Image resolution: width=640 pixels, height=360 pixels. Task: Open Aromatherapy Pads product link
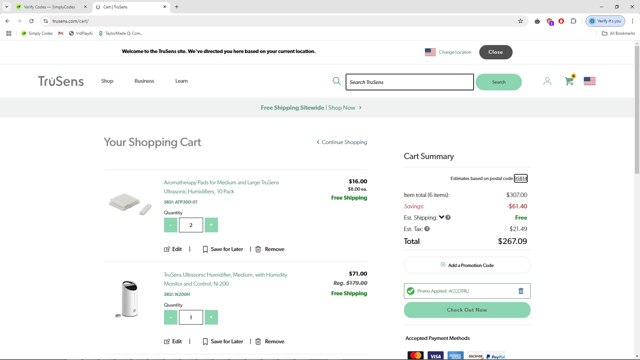(x=221, y=187)
